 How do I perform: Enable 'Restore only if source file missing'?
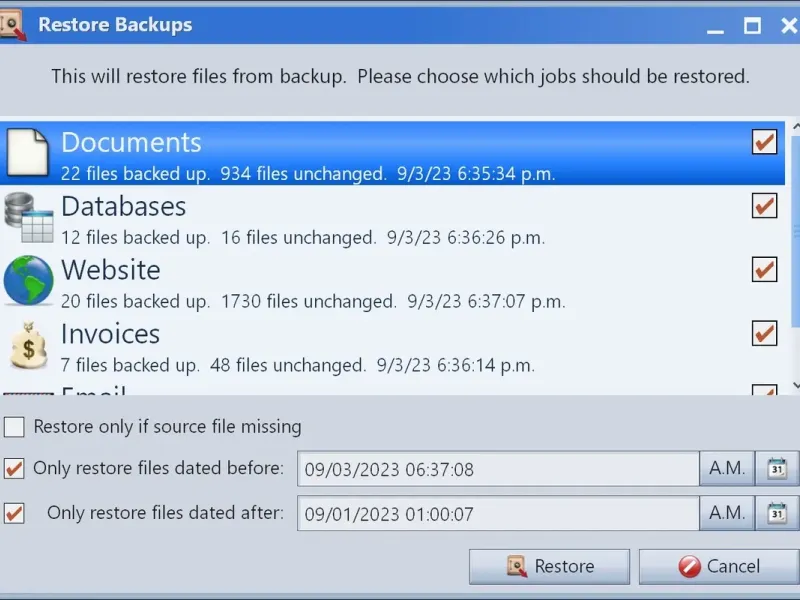tap(14, 427)
